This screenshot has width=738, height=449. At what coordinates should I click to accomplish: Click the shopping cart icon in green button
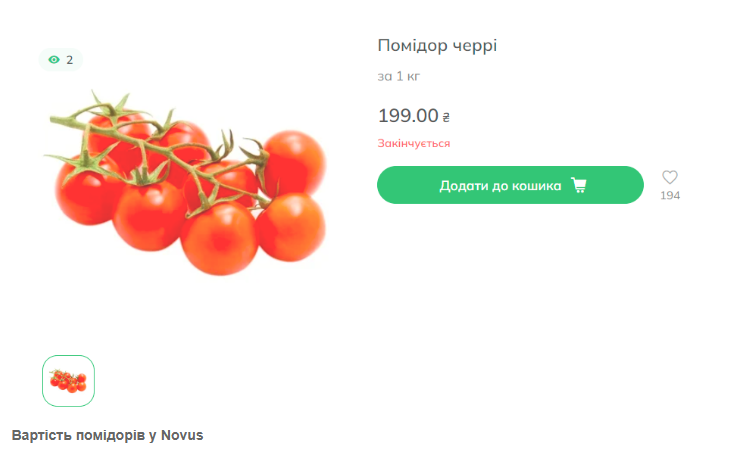coord(579,185)
